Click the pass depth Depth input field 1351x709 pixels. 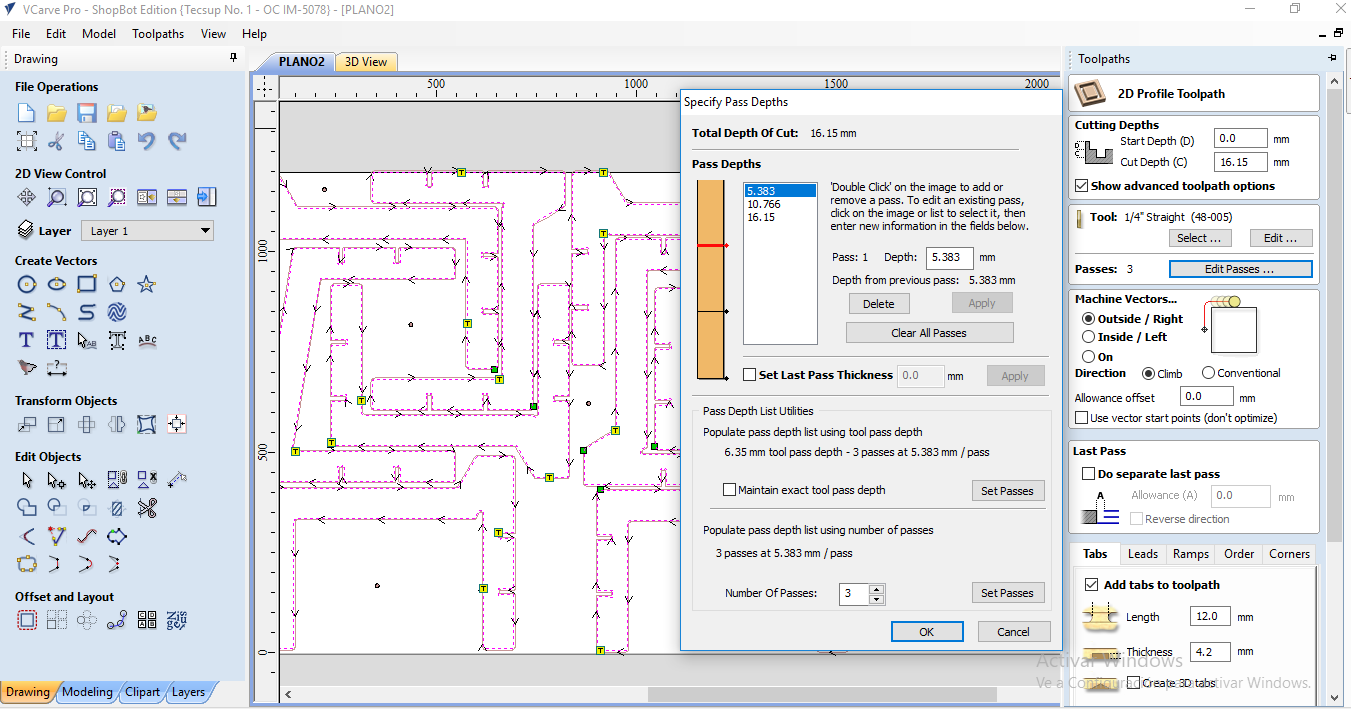click(x=949, y=257)
